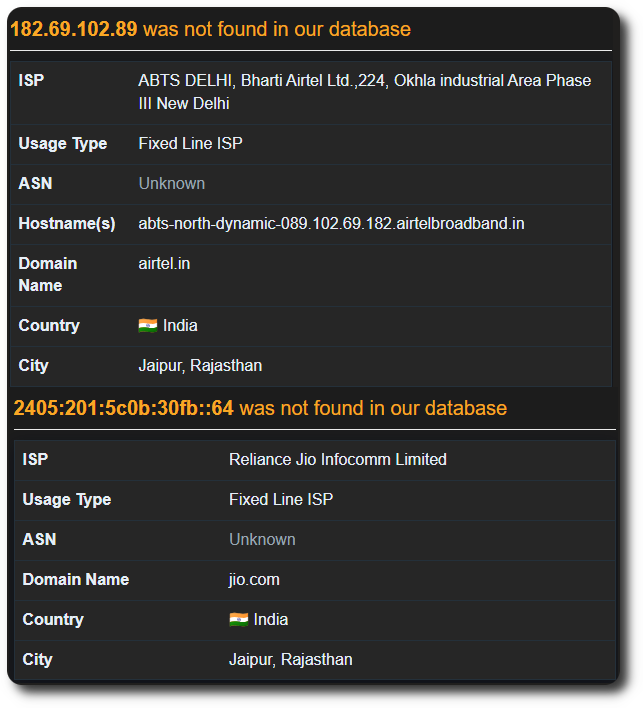Click the India country text in first table
The width and height of the screenshot is (643, 708).
180,326
